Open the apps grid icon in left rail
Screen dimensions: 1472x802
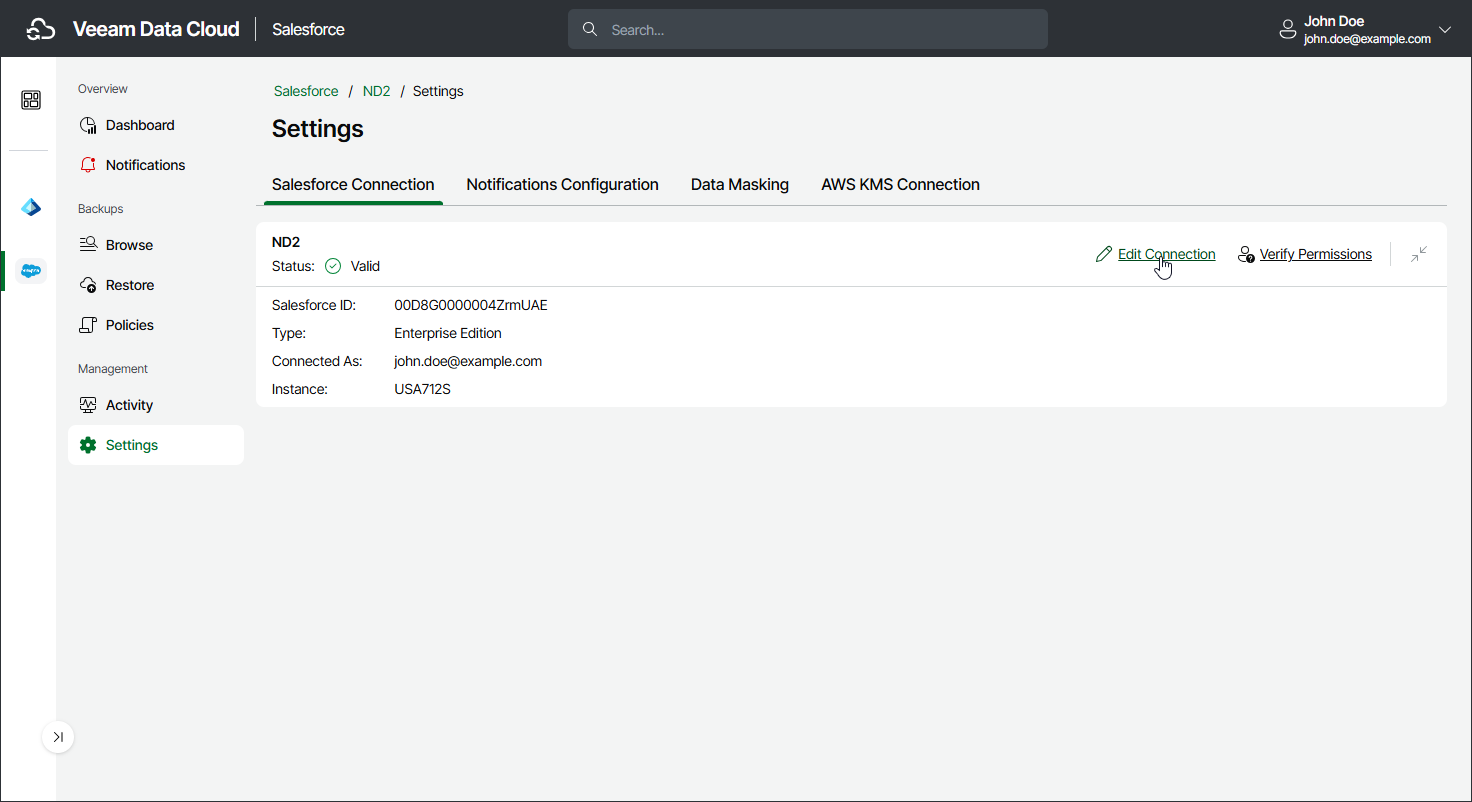point(31,100)
